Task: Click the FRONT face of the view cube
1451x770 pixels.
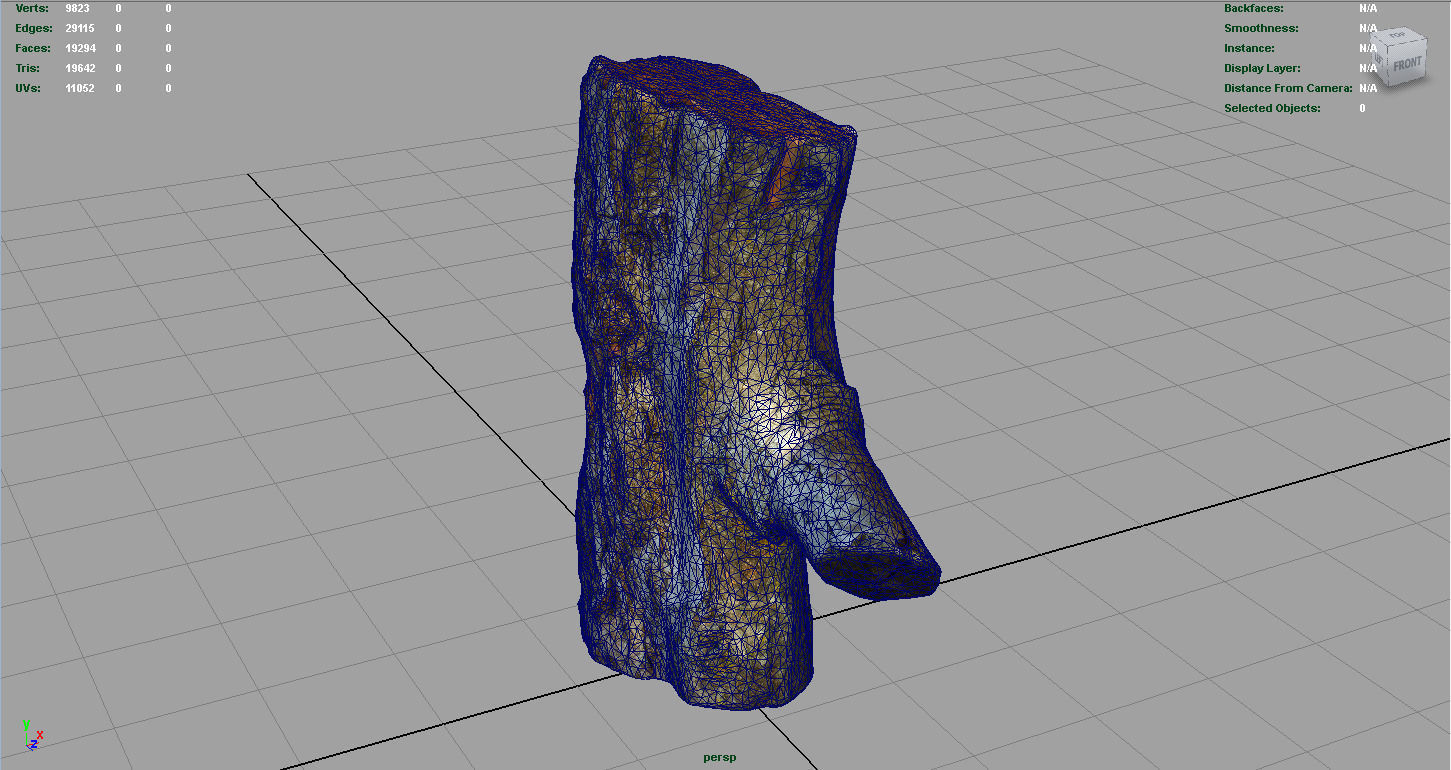Action: 1406,63
